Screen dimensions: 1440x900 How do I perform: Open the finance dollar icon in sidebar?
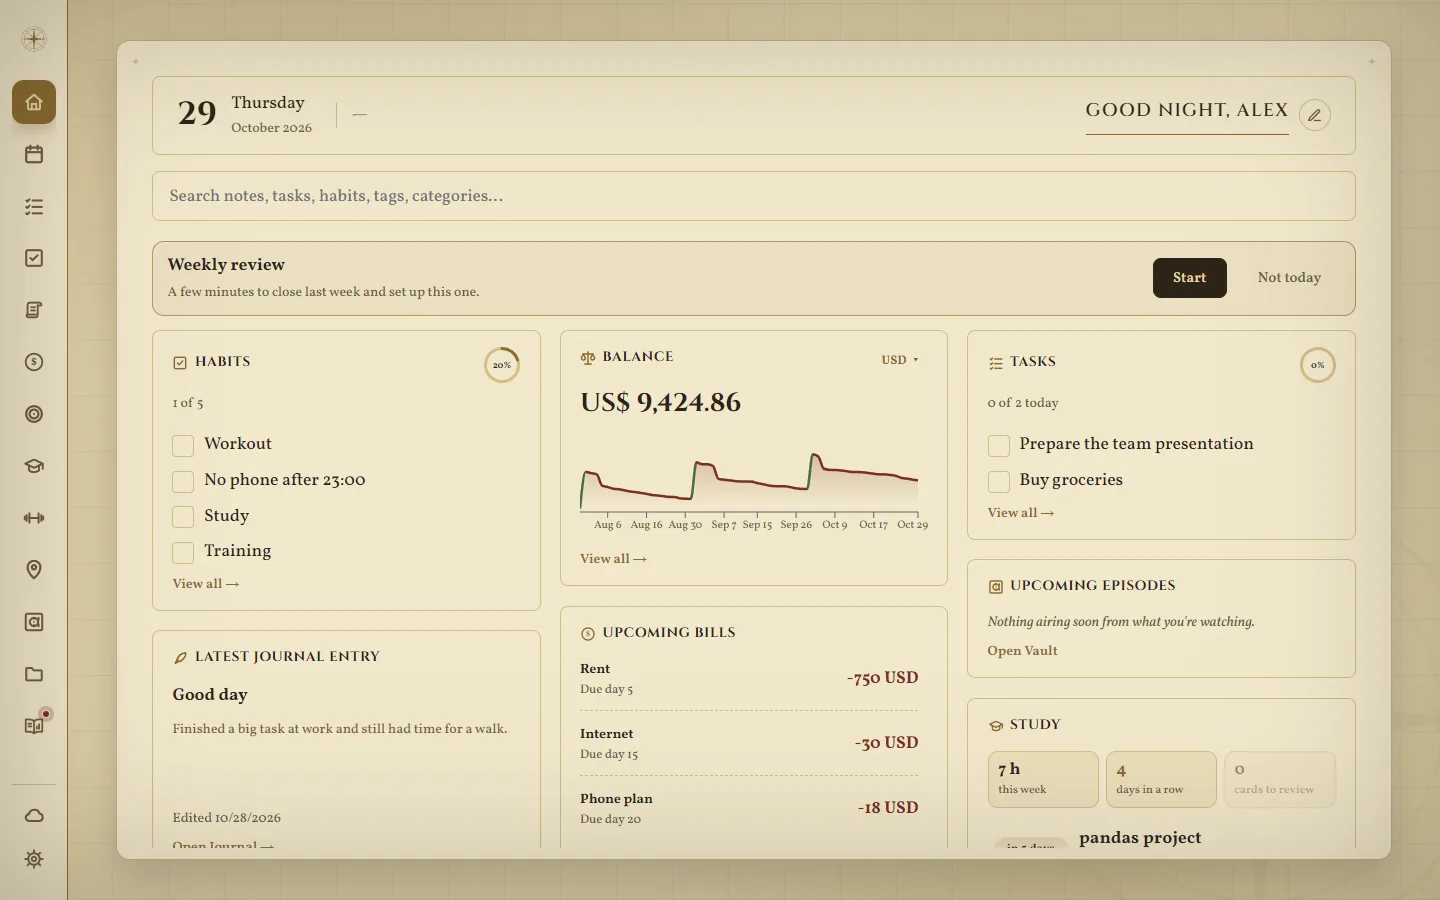34,362
